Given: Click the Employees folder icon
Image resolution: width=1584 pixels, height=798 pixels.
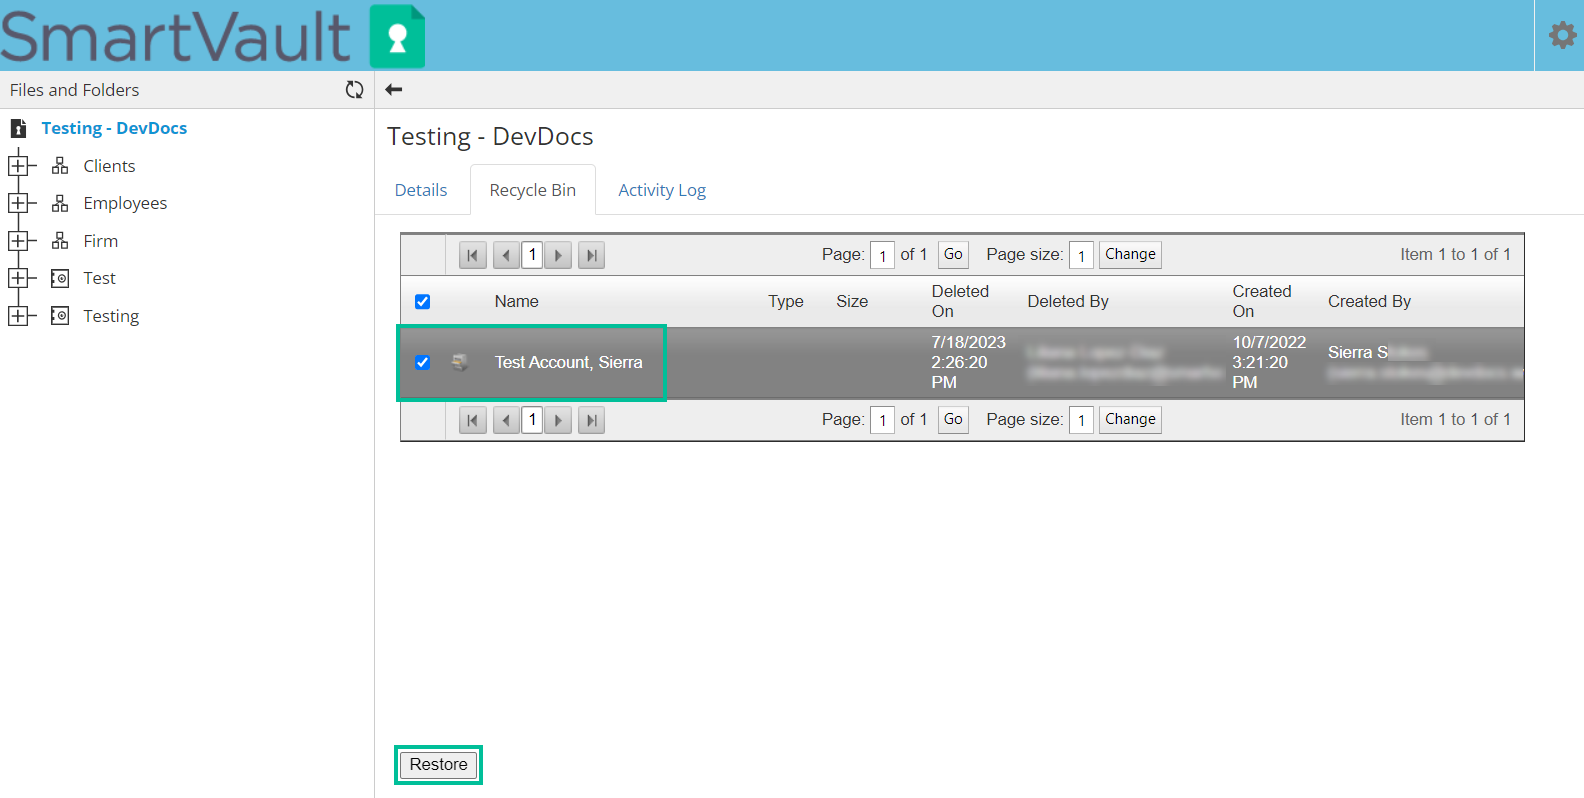Looking at the screenshot, I should pyautogui.click(x=60, y=203).
